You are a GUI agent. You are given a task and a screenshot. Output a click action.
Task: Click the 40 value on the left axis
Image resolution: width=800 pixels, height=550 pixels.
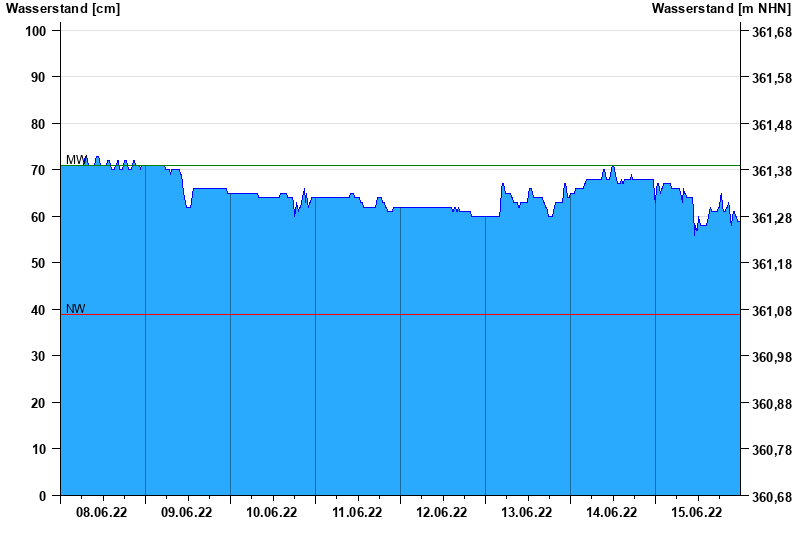[39, 310]
